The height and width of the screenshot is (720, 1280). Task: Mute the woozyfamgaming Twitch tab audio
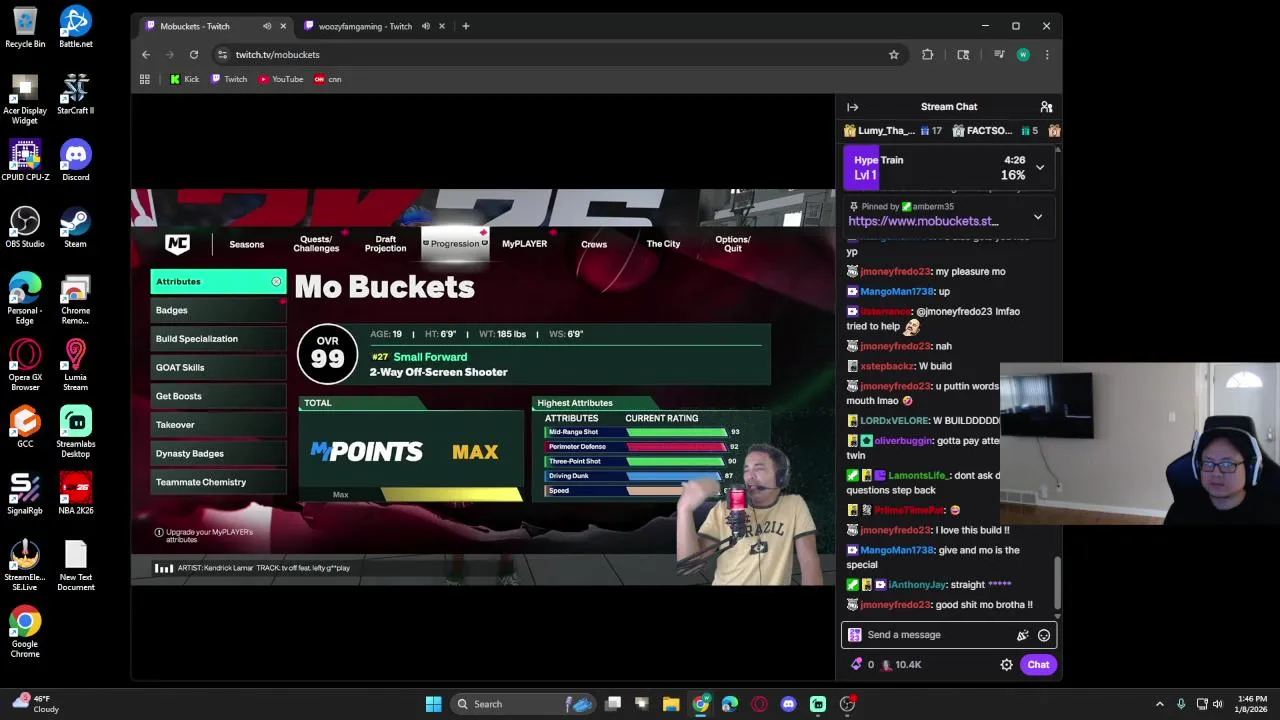coord(425,26)
